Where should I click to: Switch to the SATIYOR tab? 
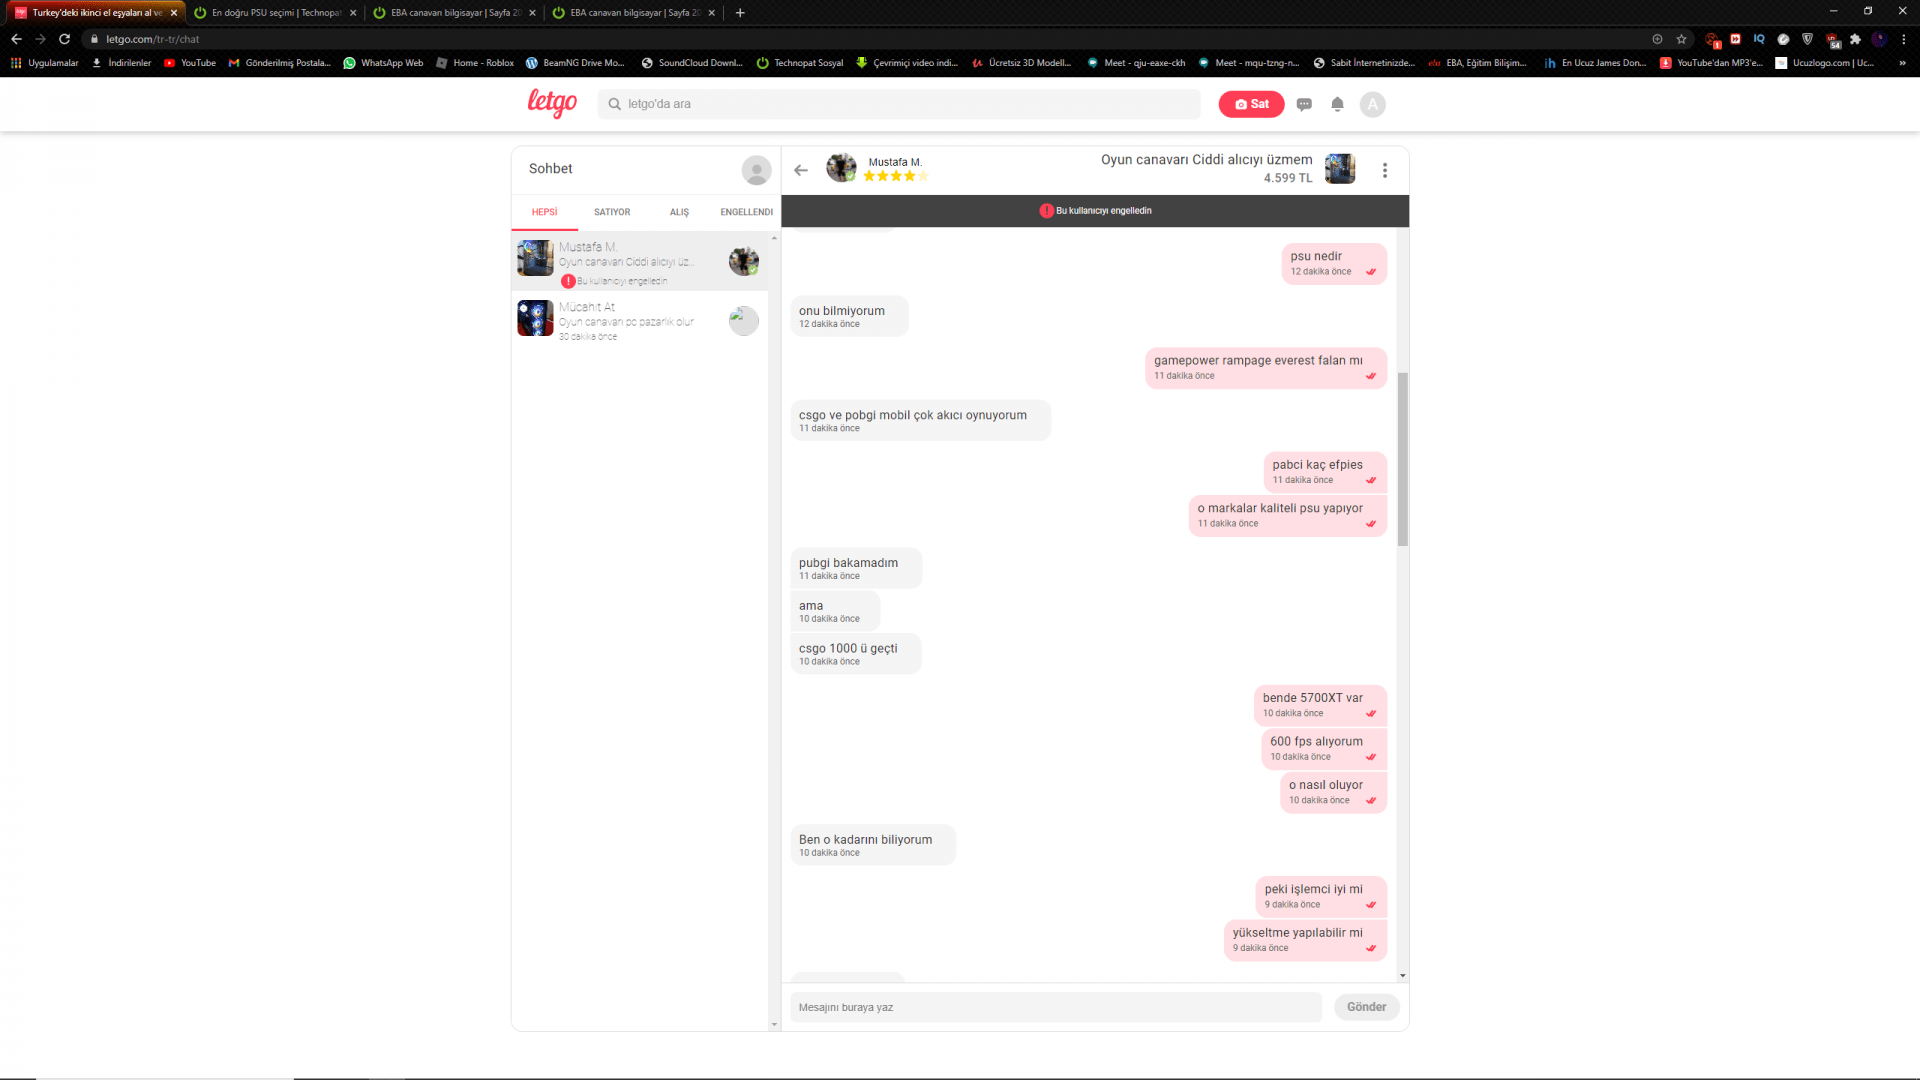tap(612, 212)
